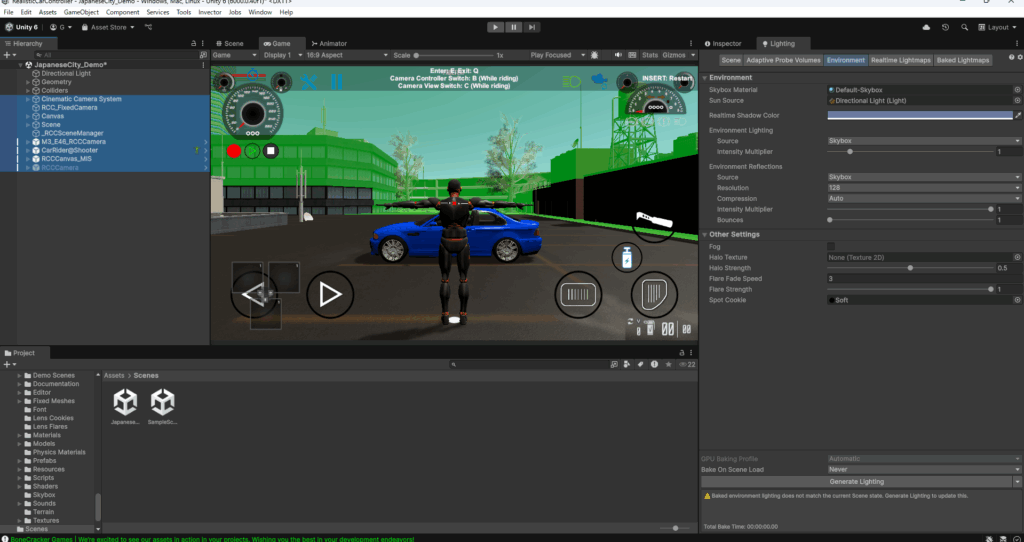
Task: Open the Undo History icon
Action: [x=945, y=27]
